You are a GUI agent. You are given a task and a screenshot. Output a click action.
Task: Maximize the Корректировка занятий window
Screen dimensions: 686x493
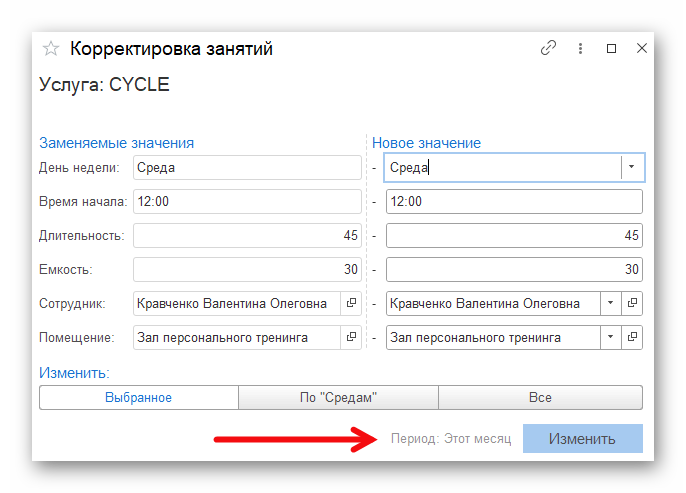pos(611,48)
